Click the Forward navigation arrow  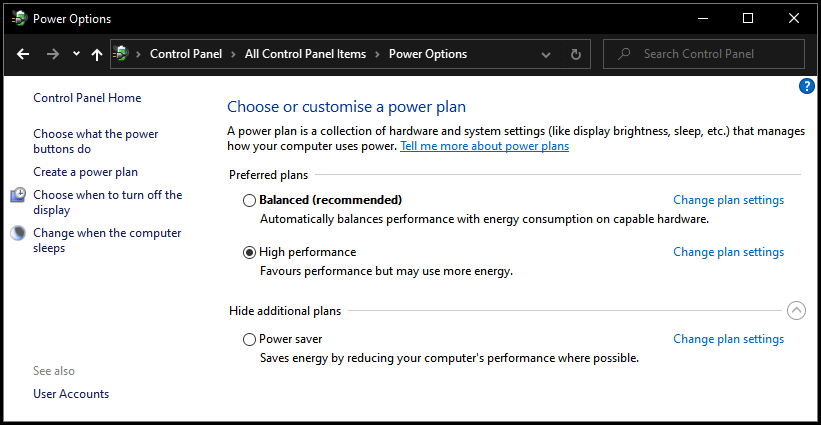point(52,54)
